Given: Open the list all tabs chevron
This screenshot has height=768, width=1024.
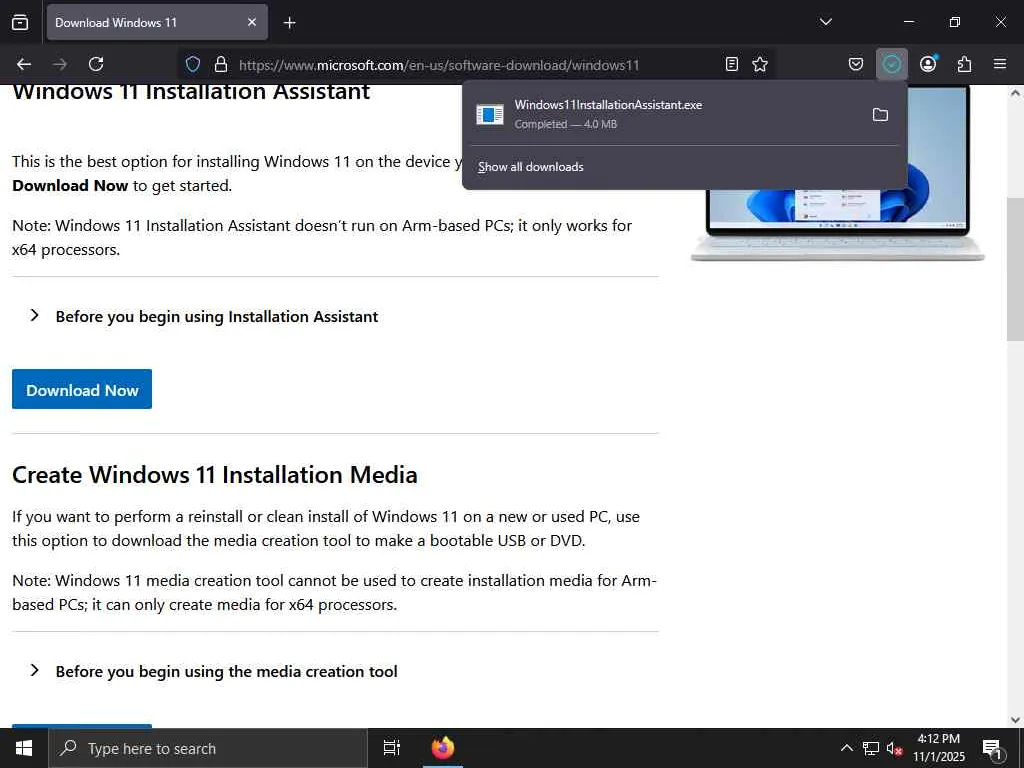Looking at the screenshot, I should (825, 22).
